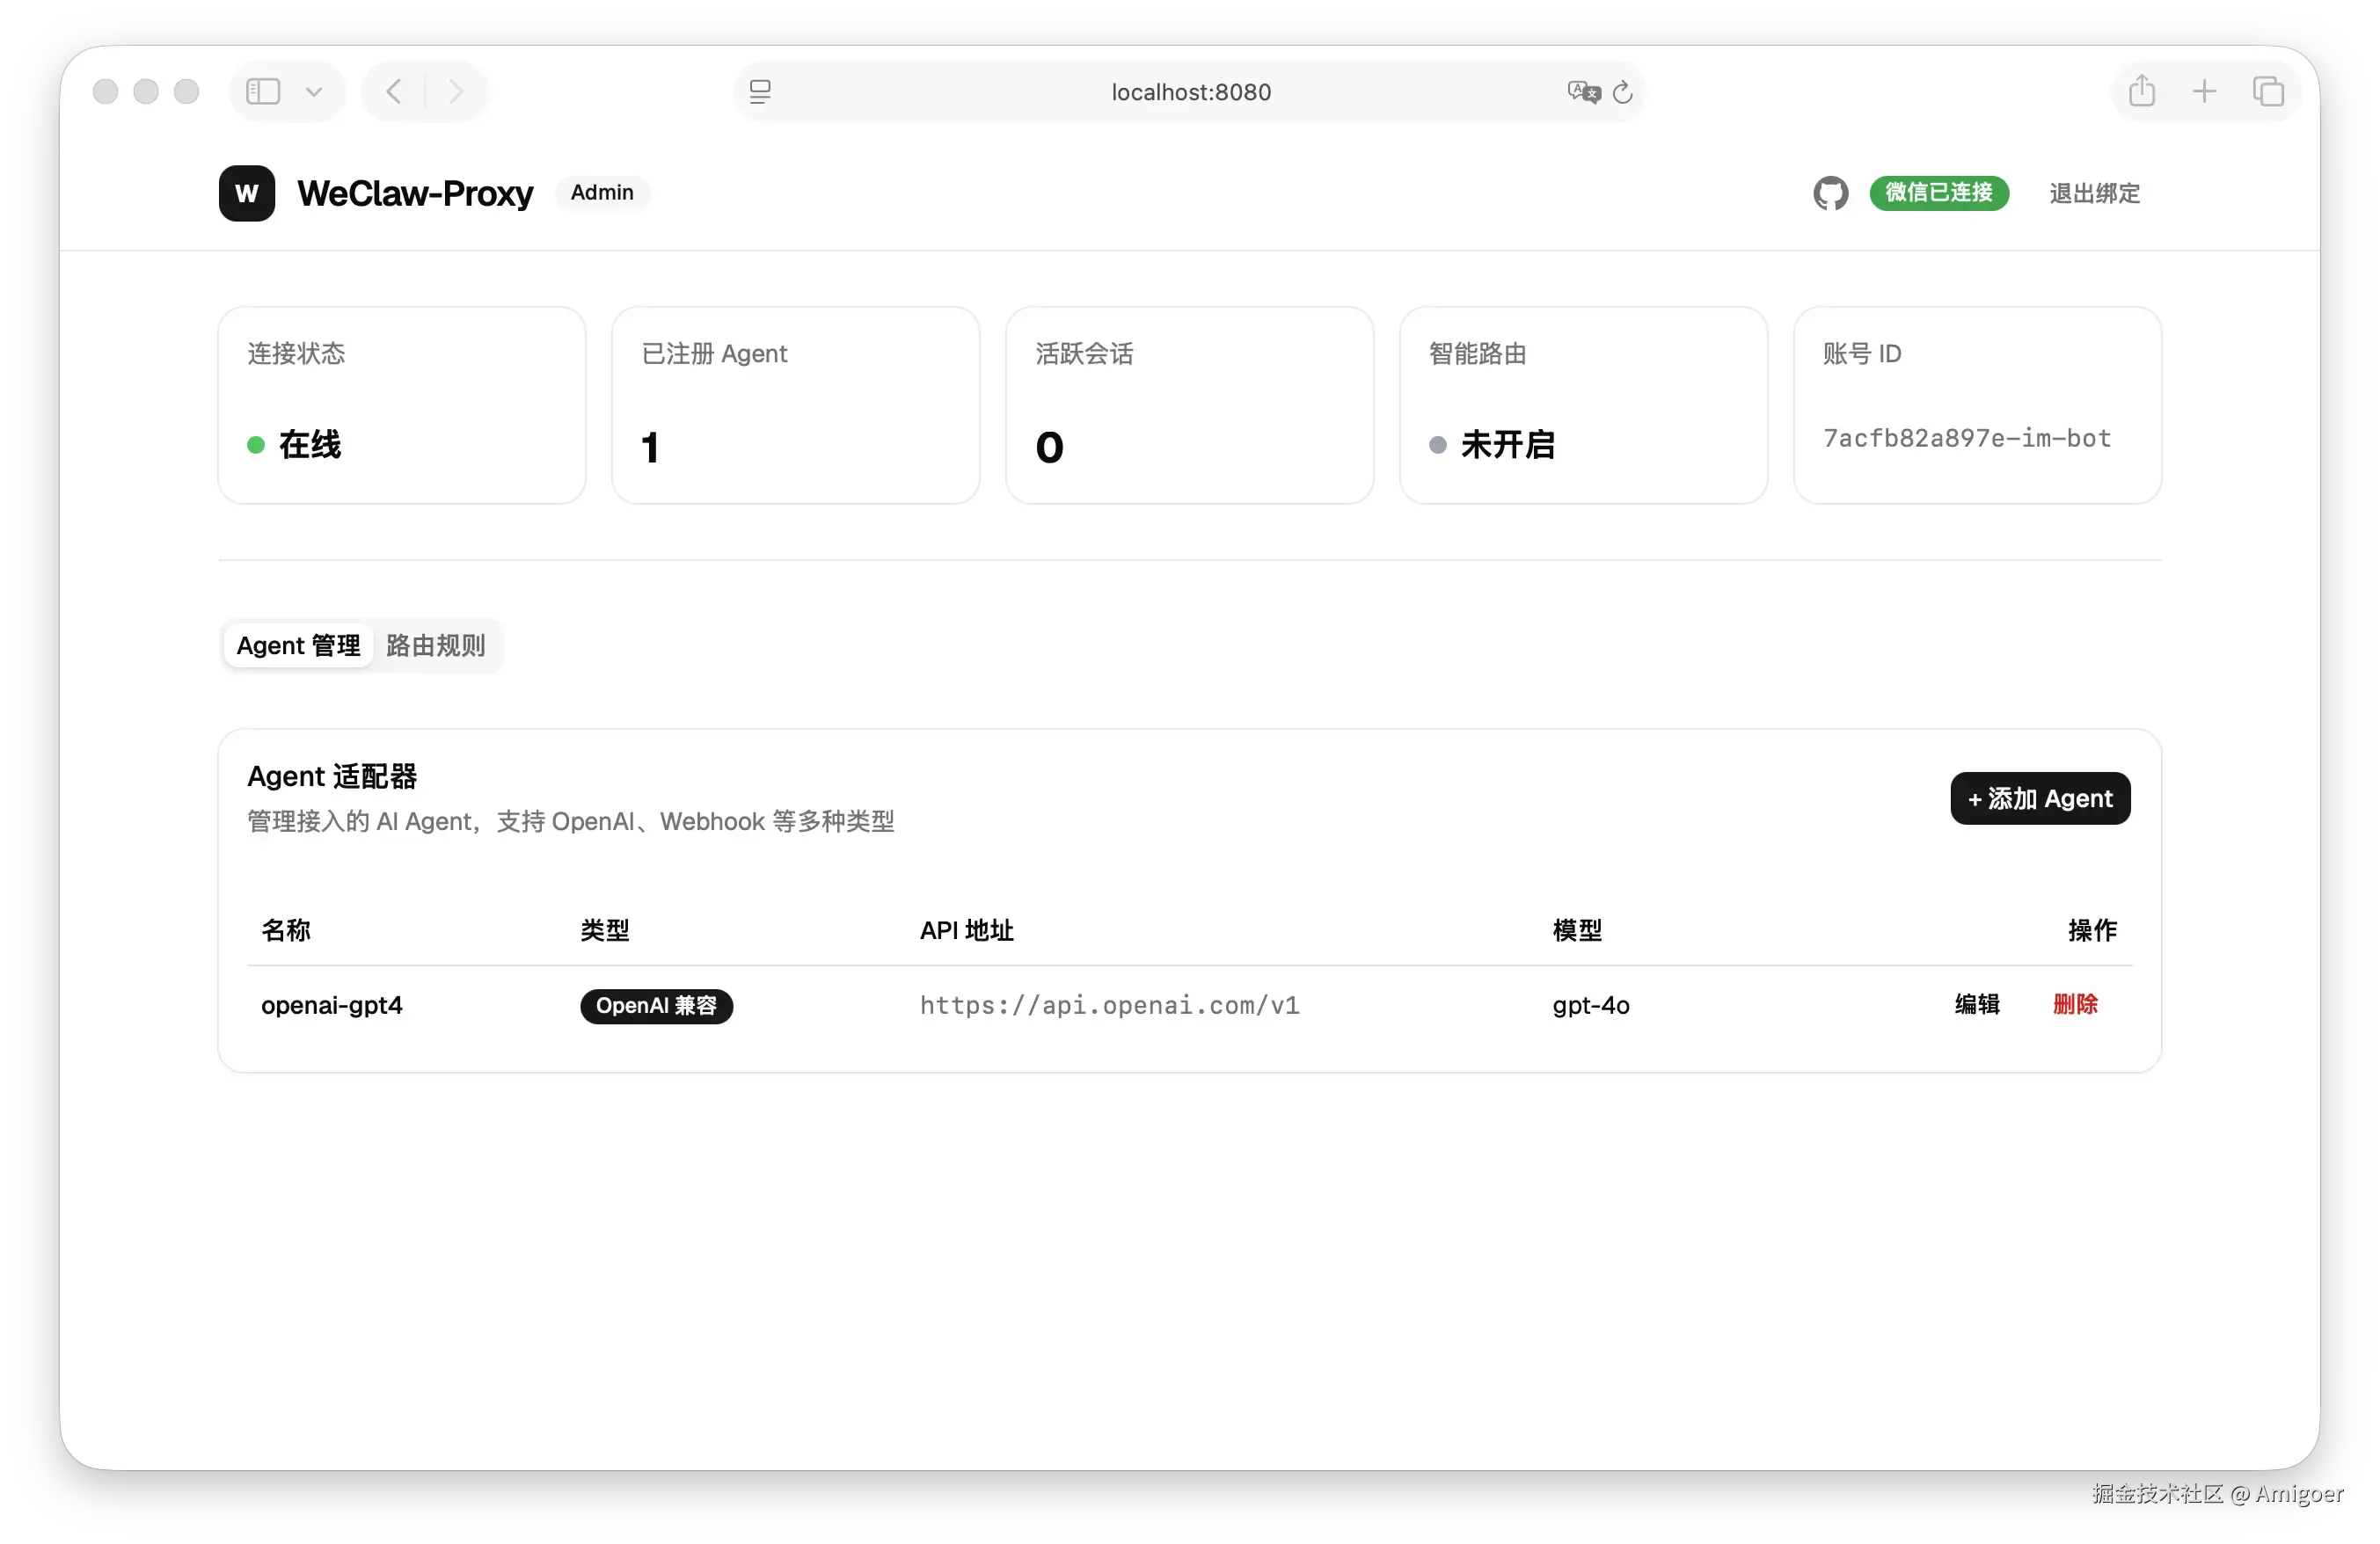Delete the openai-gpt4 agent
Viewport: 2380px width, 1544px height.
[x=2076, y=1005]
